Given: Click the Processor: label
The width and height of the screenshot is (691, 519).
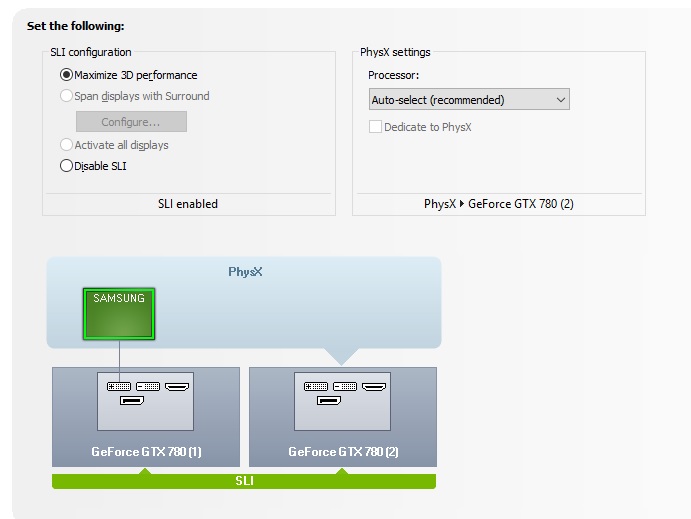Looking at the screenshot, I should (x=394, y=75).
